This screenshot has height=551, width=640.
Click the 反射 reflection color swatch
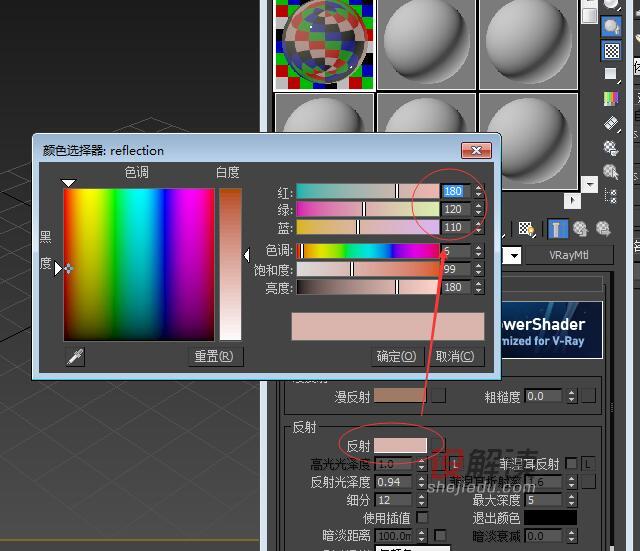(400, 446)
